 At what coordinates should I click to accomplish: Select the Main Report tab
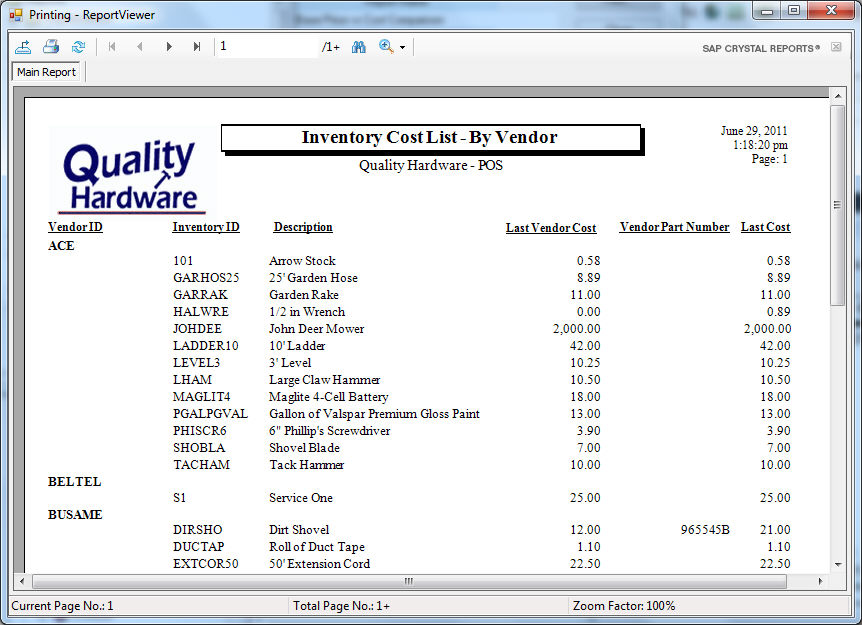(x=47, y=72)
